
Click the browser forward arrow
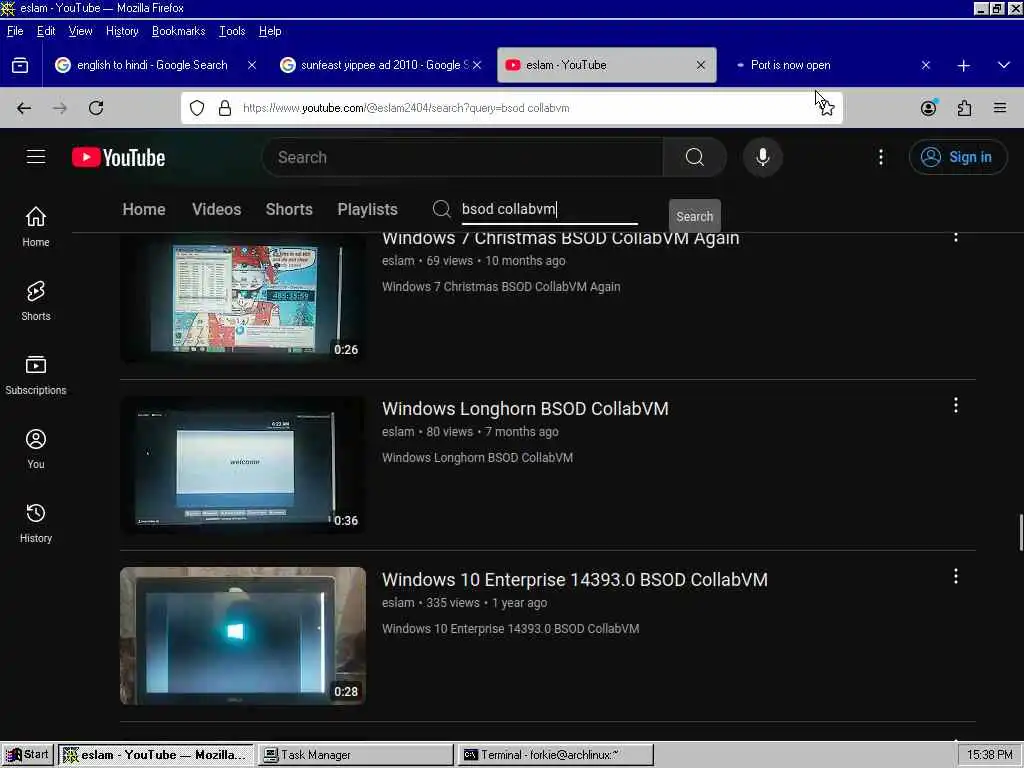60,108
